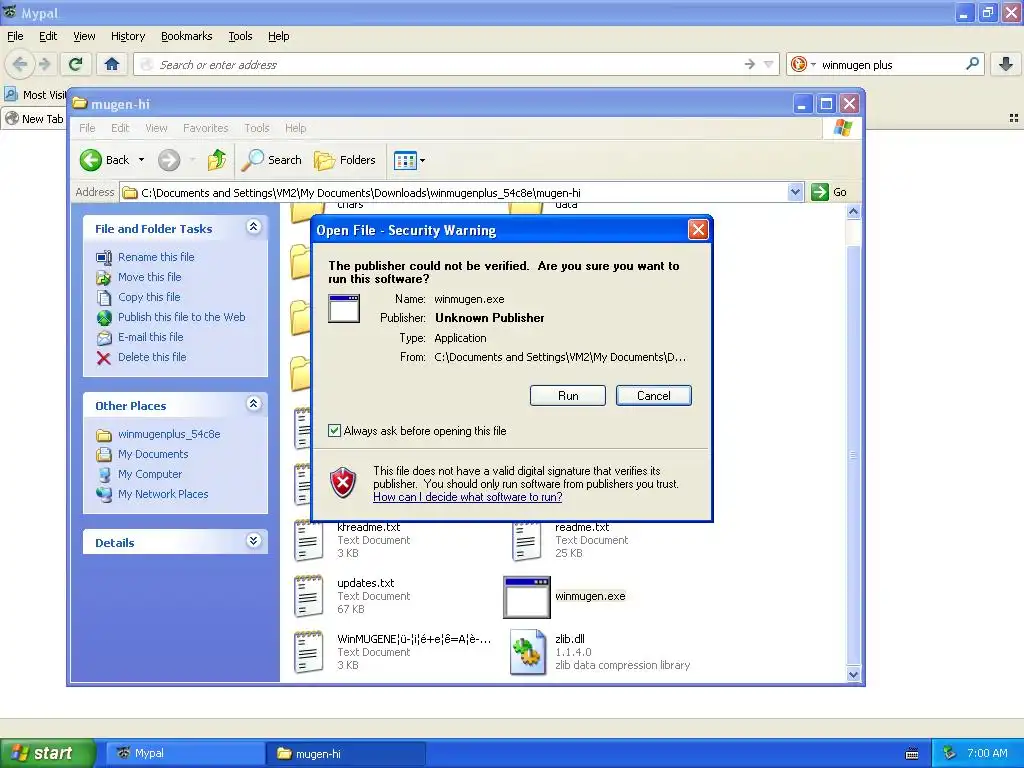Click Explorer scrollbar down arrow
Viewport: 1024px width, 768px height.
tap(853, 675)
